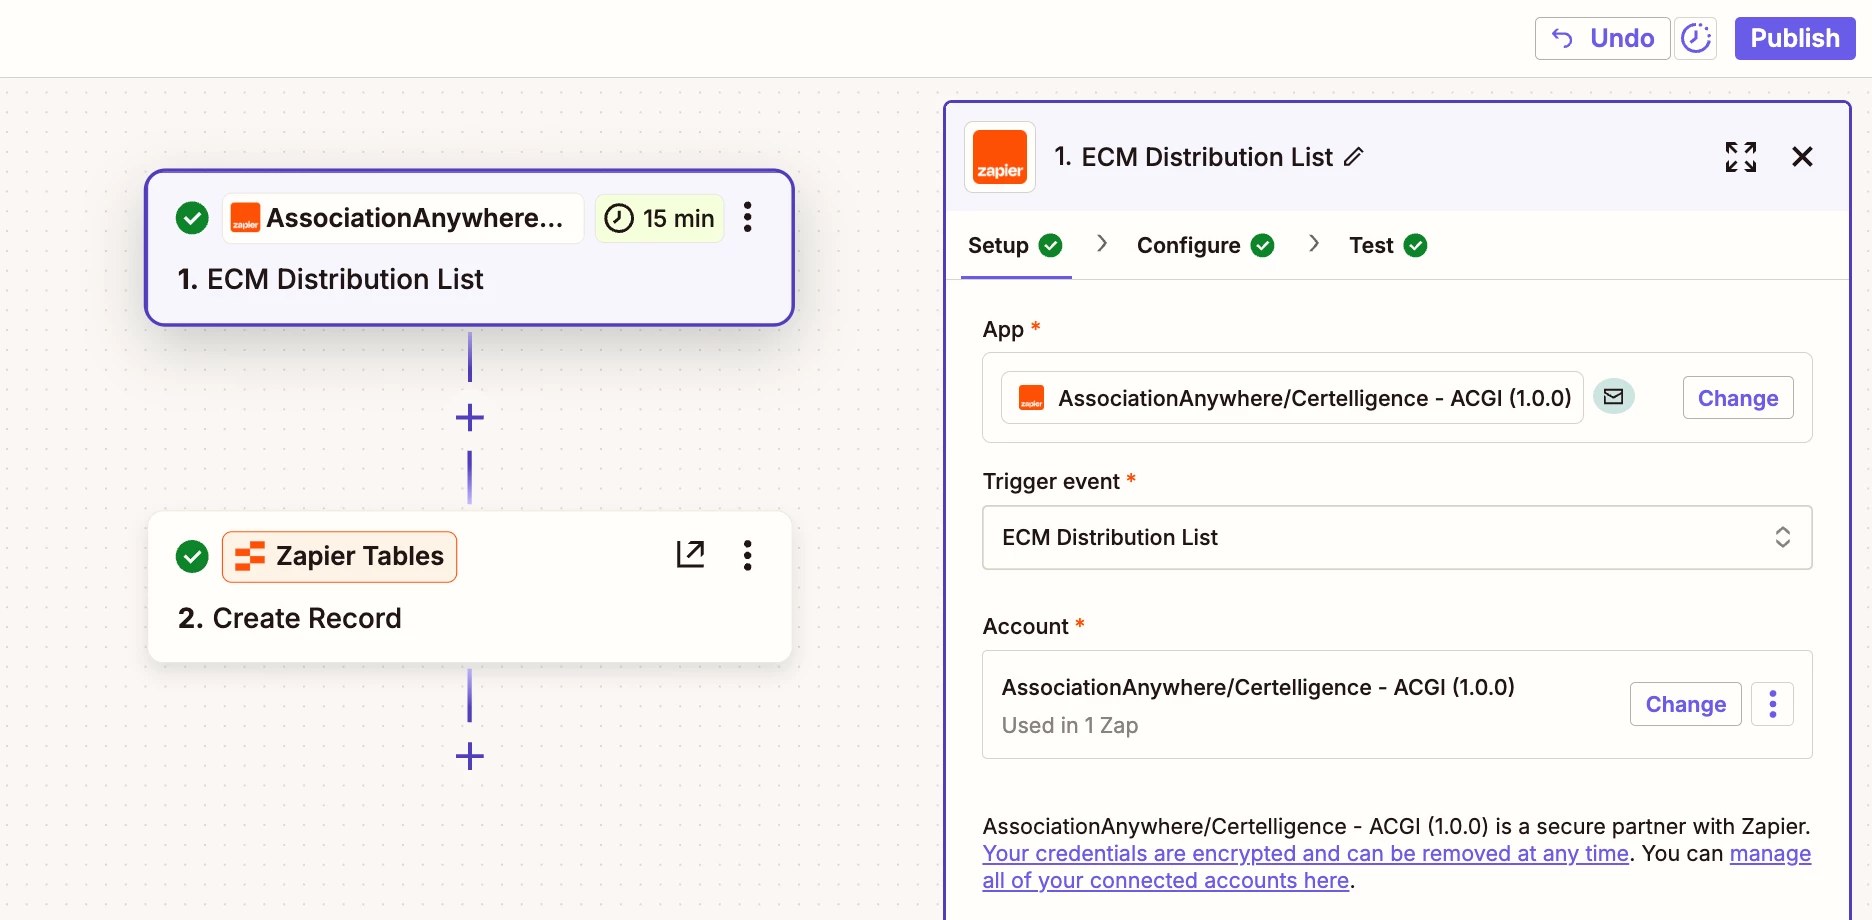The width and height of the screenshot is (1872, 920).
Task: Open three-dot menu on ECM Distribution List step
Action: pos(747,217)
